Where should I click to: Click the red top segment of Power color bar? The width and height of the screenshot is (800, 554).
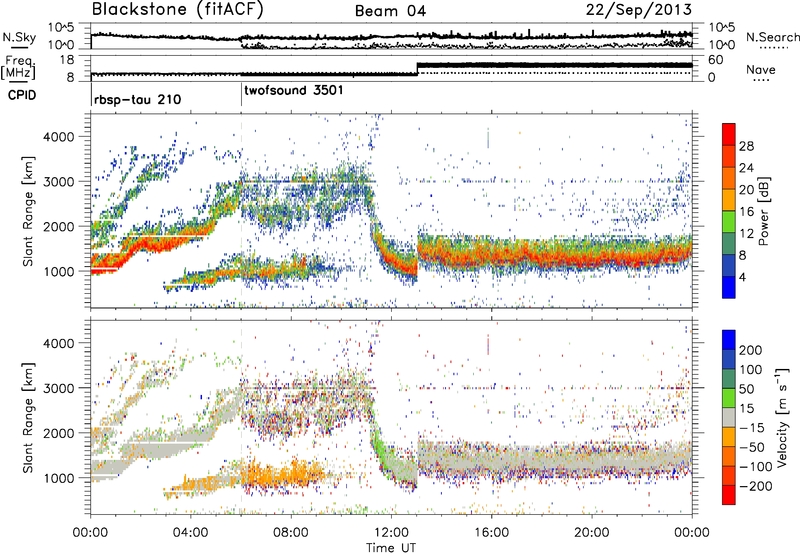729,135
